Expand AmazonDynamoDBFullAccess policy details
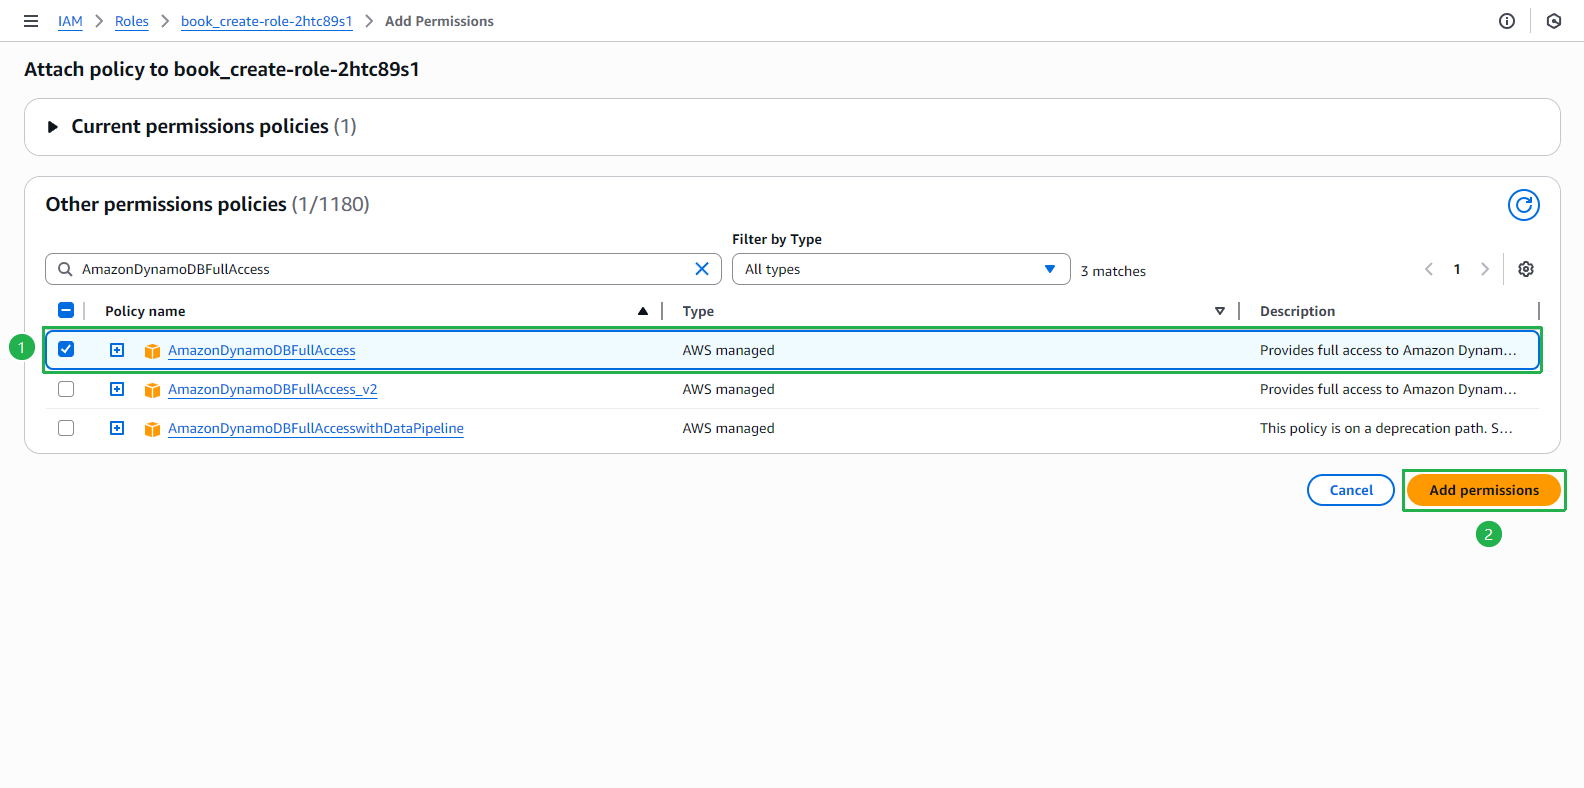This screenshot has width=1584, height=788. tap(117, 350)
